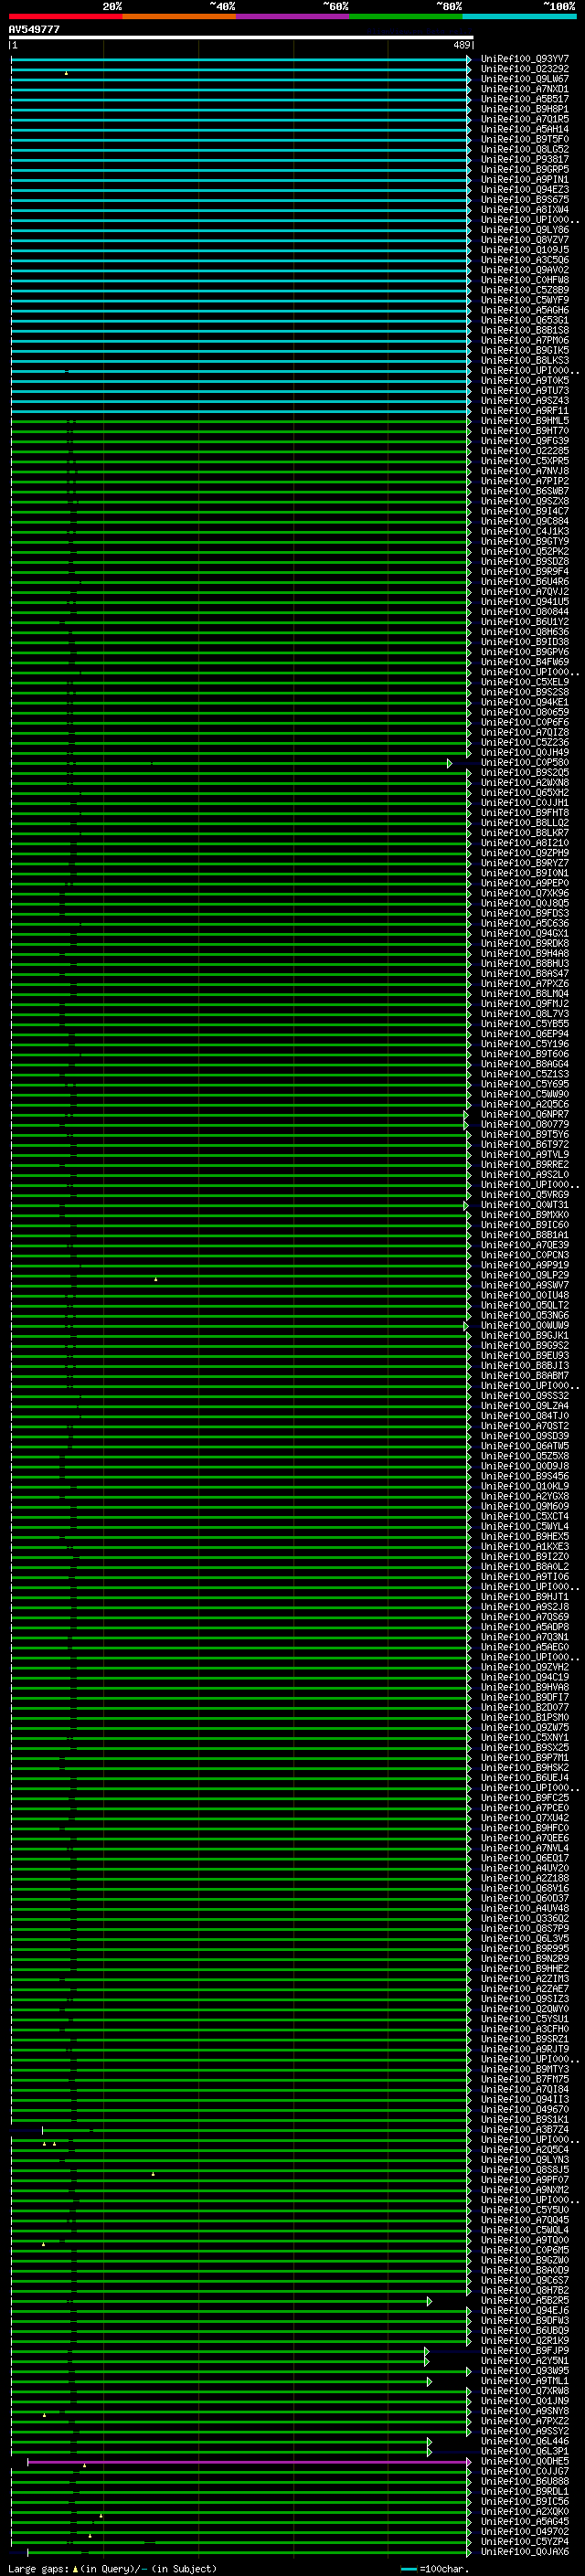585x2576 pixels.
Task: Select hit UniRef100_Q94GX1
Action: pos(524,933)
